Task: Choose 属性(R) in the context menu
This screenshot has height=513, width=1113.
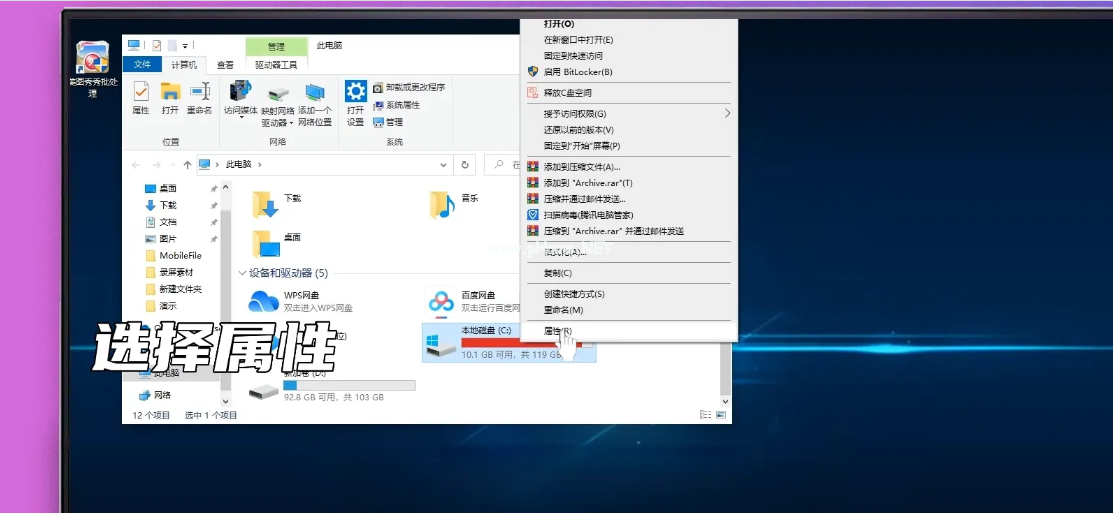Action: (x=557, y=330)
